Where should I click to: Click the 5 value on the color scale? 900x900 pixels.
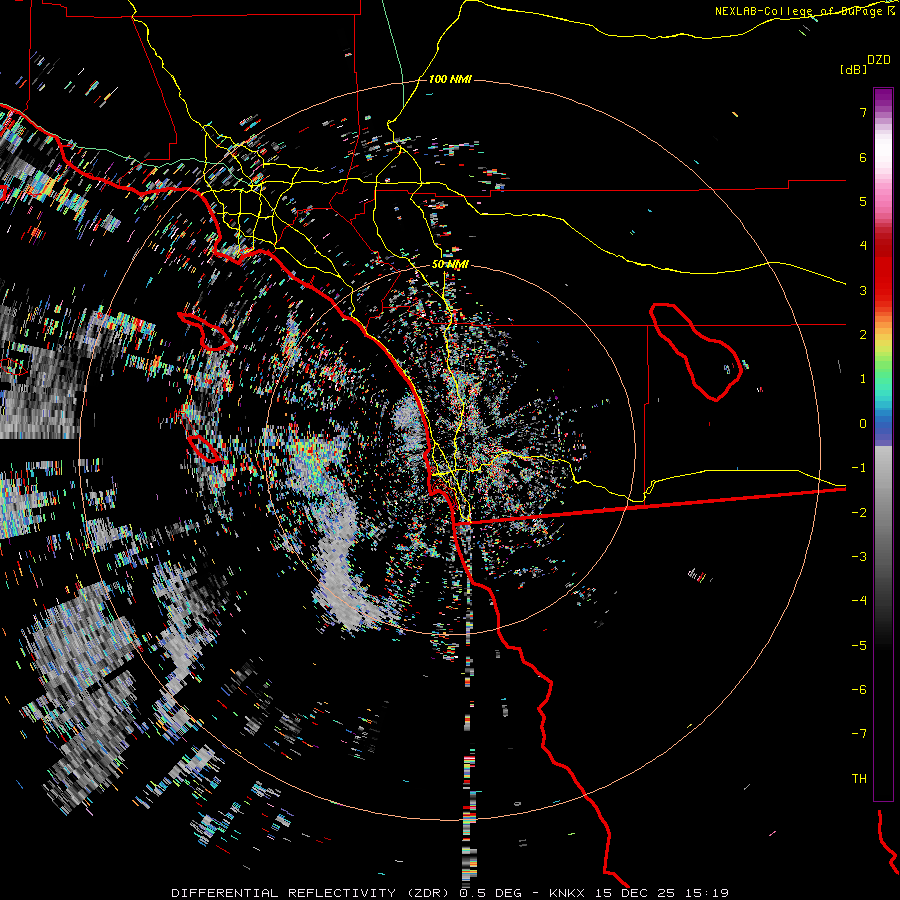863,201
